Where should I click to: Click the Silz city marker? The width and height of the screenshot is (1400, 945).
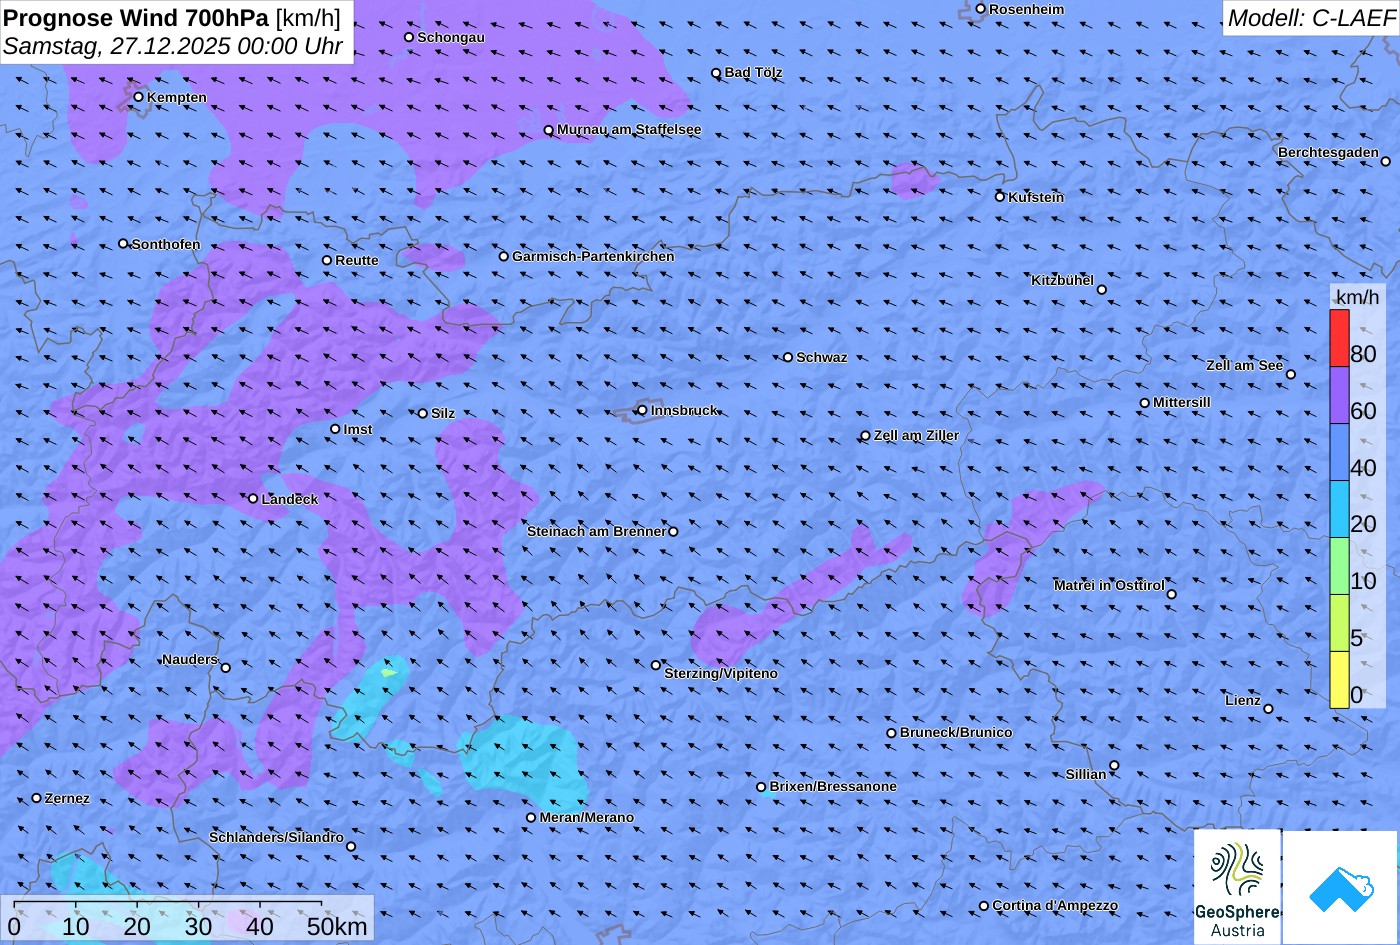tap(423, 413)
